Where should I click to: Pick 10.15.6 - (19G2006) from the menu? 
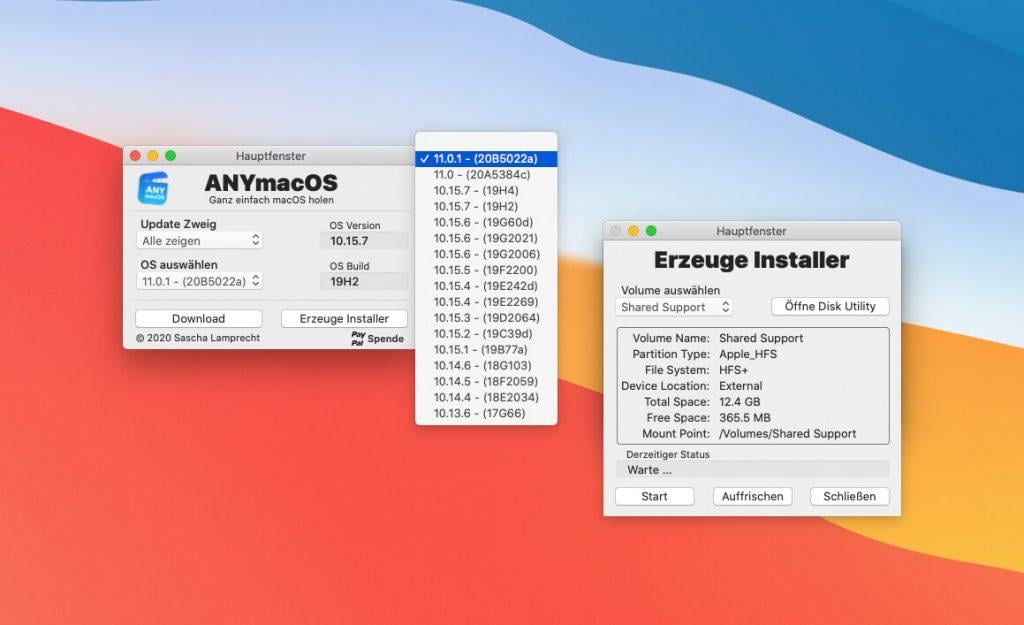(486, 254)
